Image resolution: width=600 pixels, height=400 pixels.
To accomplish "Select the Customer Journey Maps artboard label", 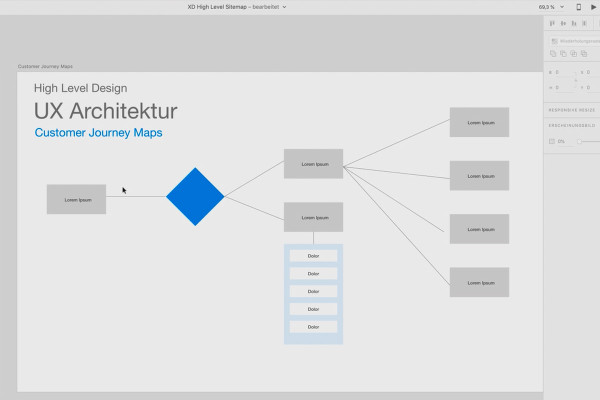I will pos(45,67).
